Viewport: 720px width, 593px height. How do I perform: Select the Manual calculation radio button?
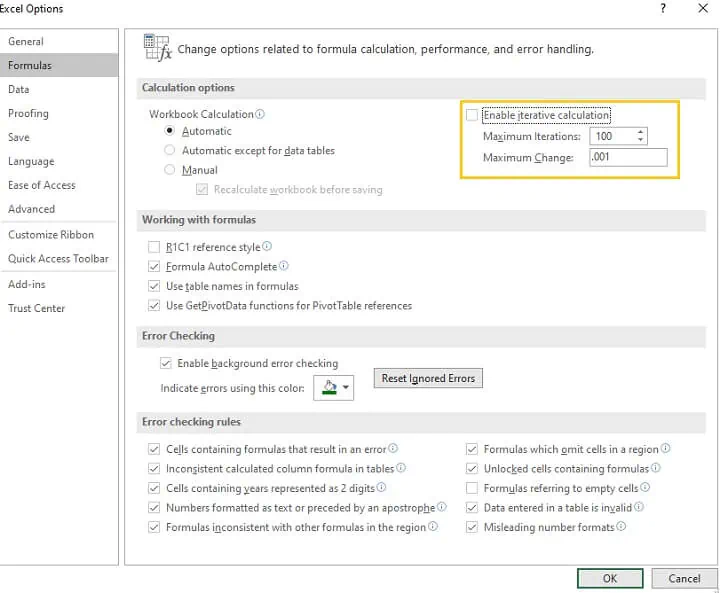pos(170,170)
